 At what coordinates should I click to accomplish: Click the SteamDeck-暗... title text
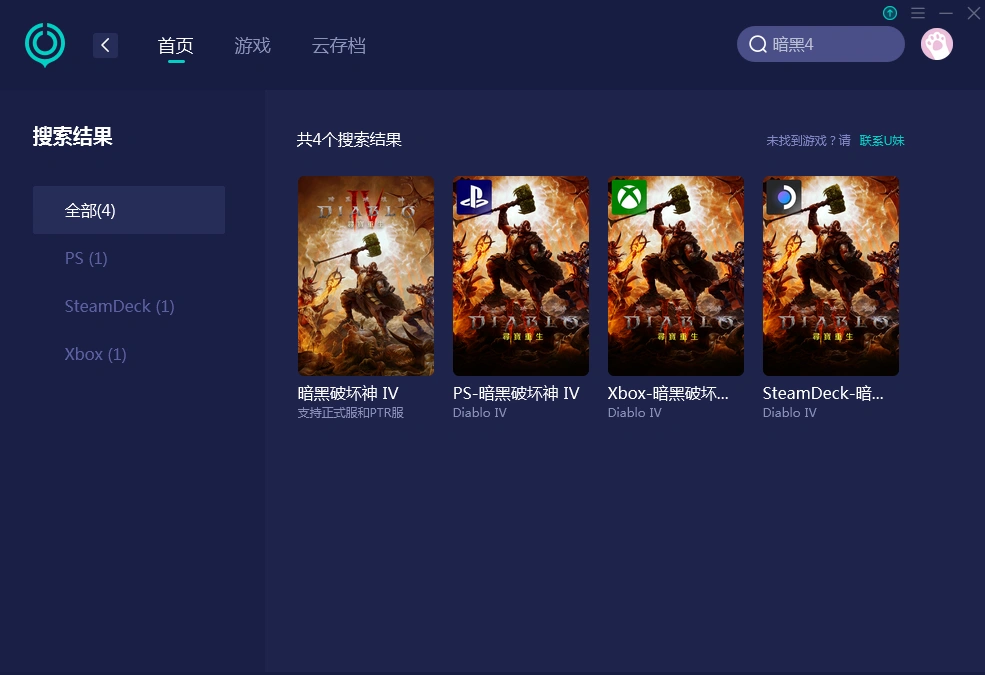(x=824, y=393)
